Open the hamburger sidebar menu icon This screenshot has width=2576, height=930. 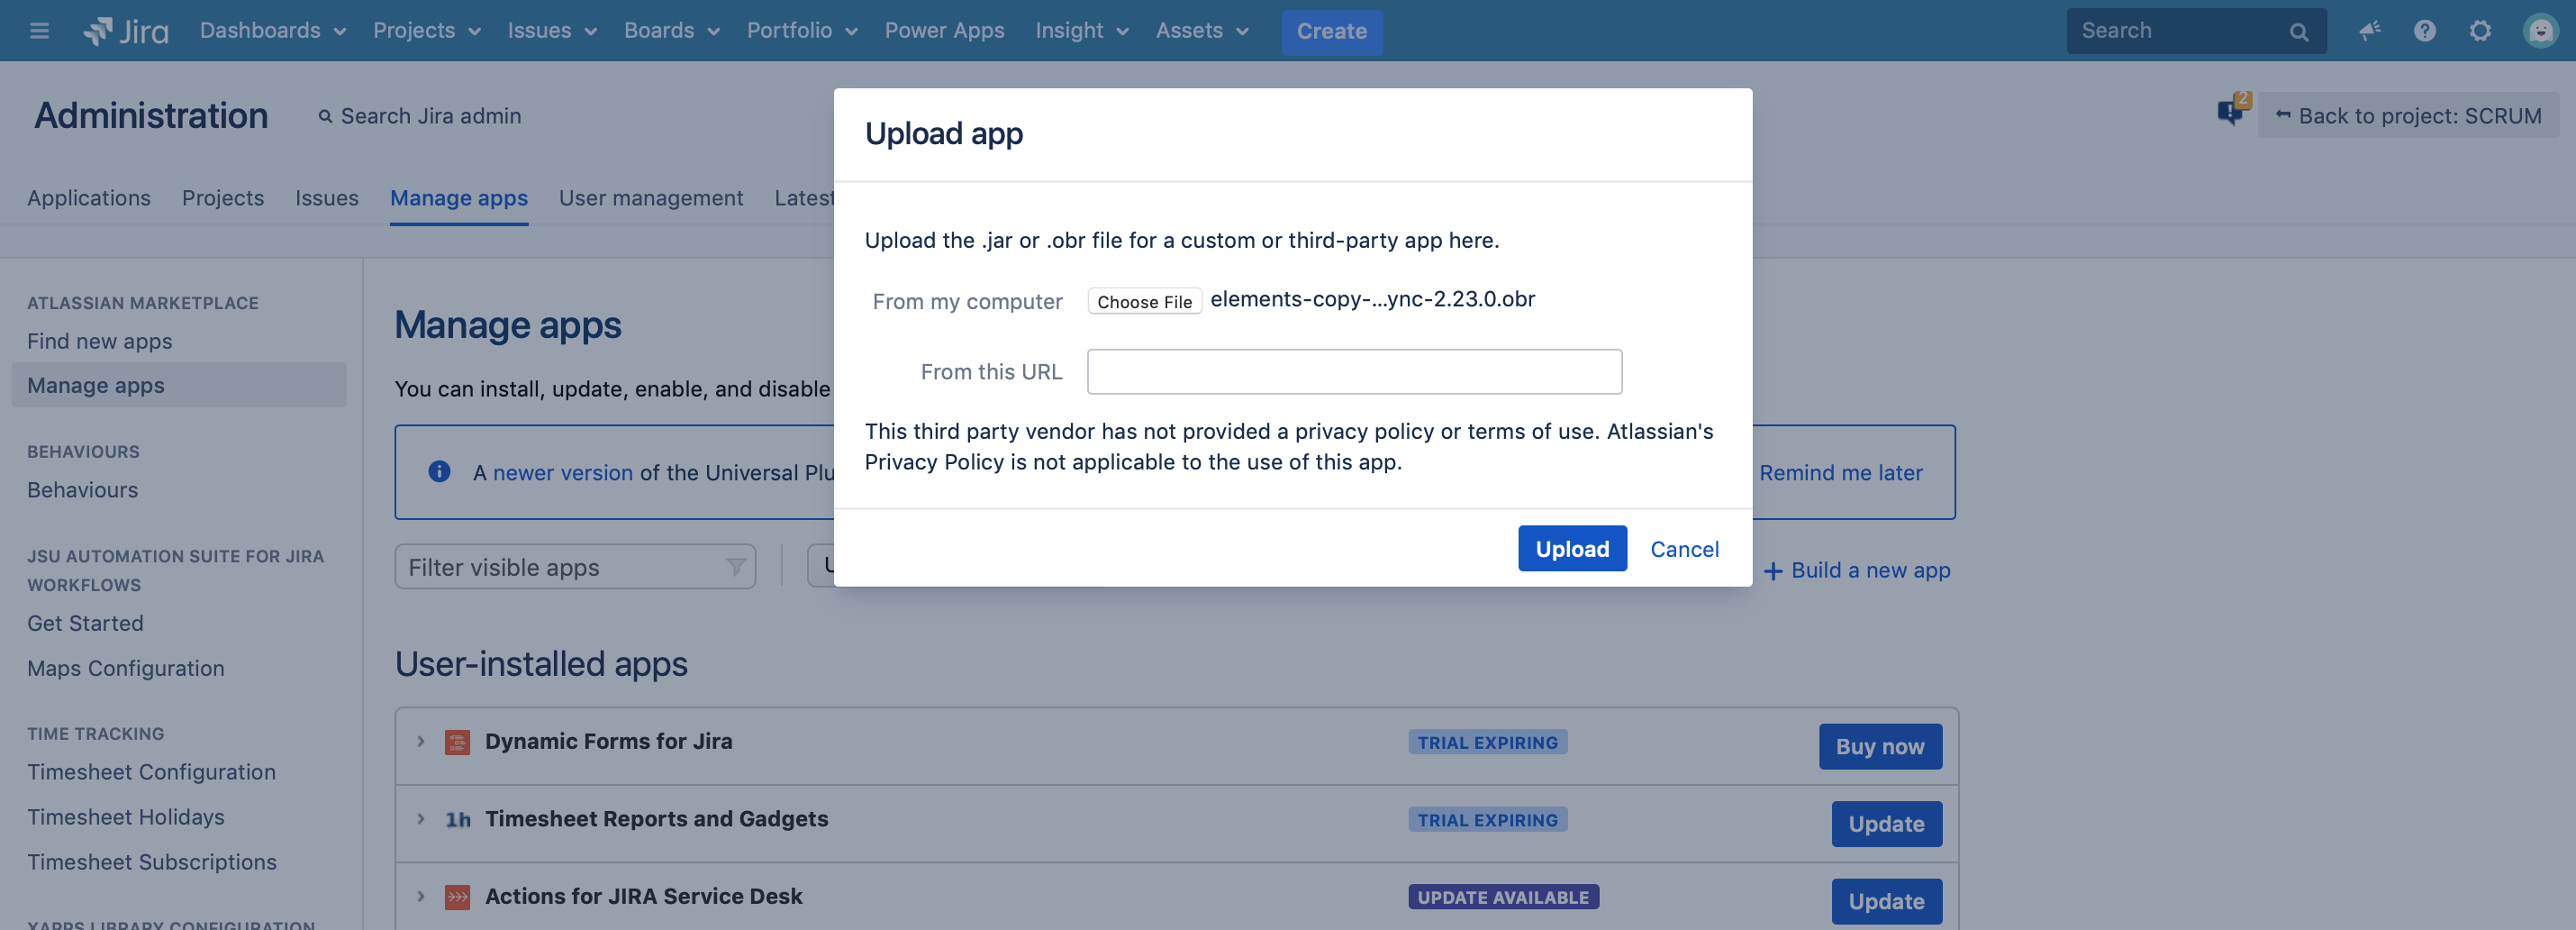[x=39, y=31]
